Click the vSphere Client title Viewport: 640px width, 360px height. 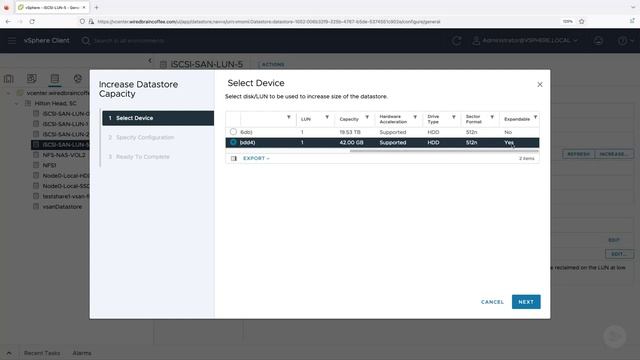pyautogui.click(x=47, y=40)
